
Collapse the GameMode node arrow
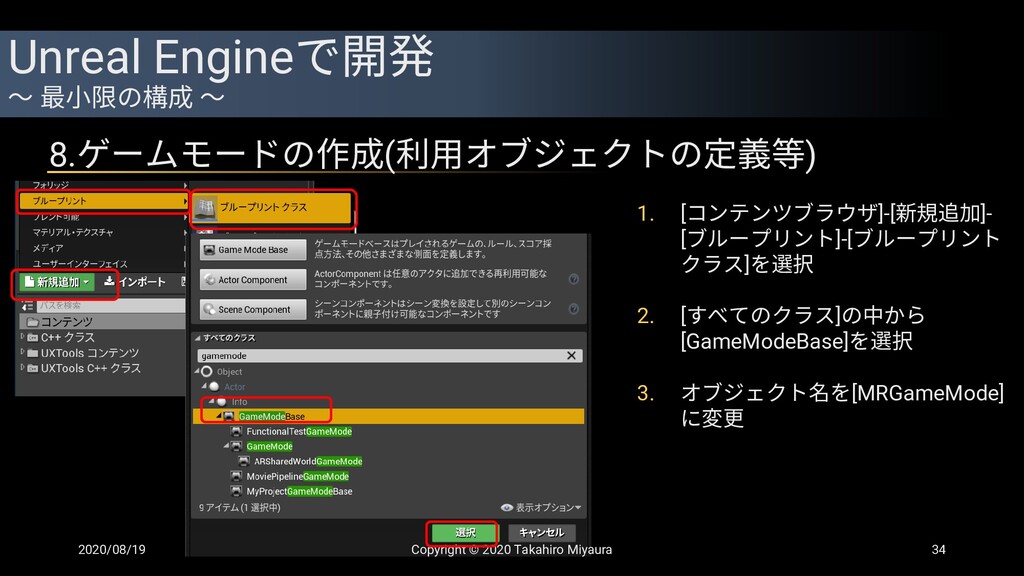[x=227, y=445]
